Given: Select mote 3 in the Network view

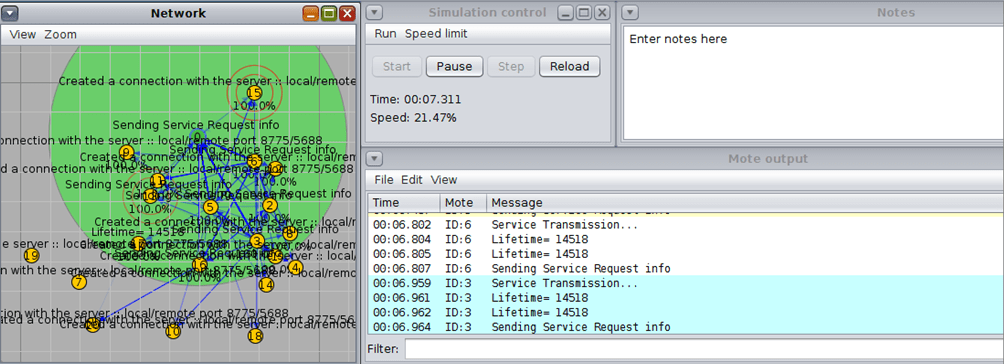Looking at the screenshot, I should coord(257,241).
